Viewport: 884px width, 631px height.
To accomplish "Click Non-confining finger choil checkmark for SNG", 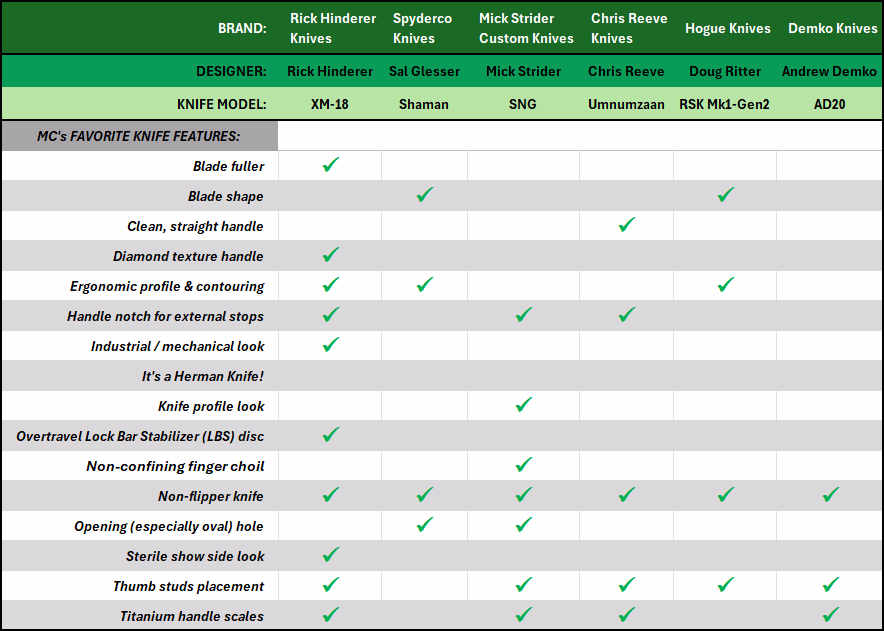I will [523, 465].
